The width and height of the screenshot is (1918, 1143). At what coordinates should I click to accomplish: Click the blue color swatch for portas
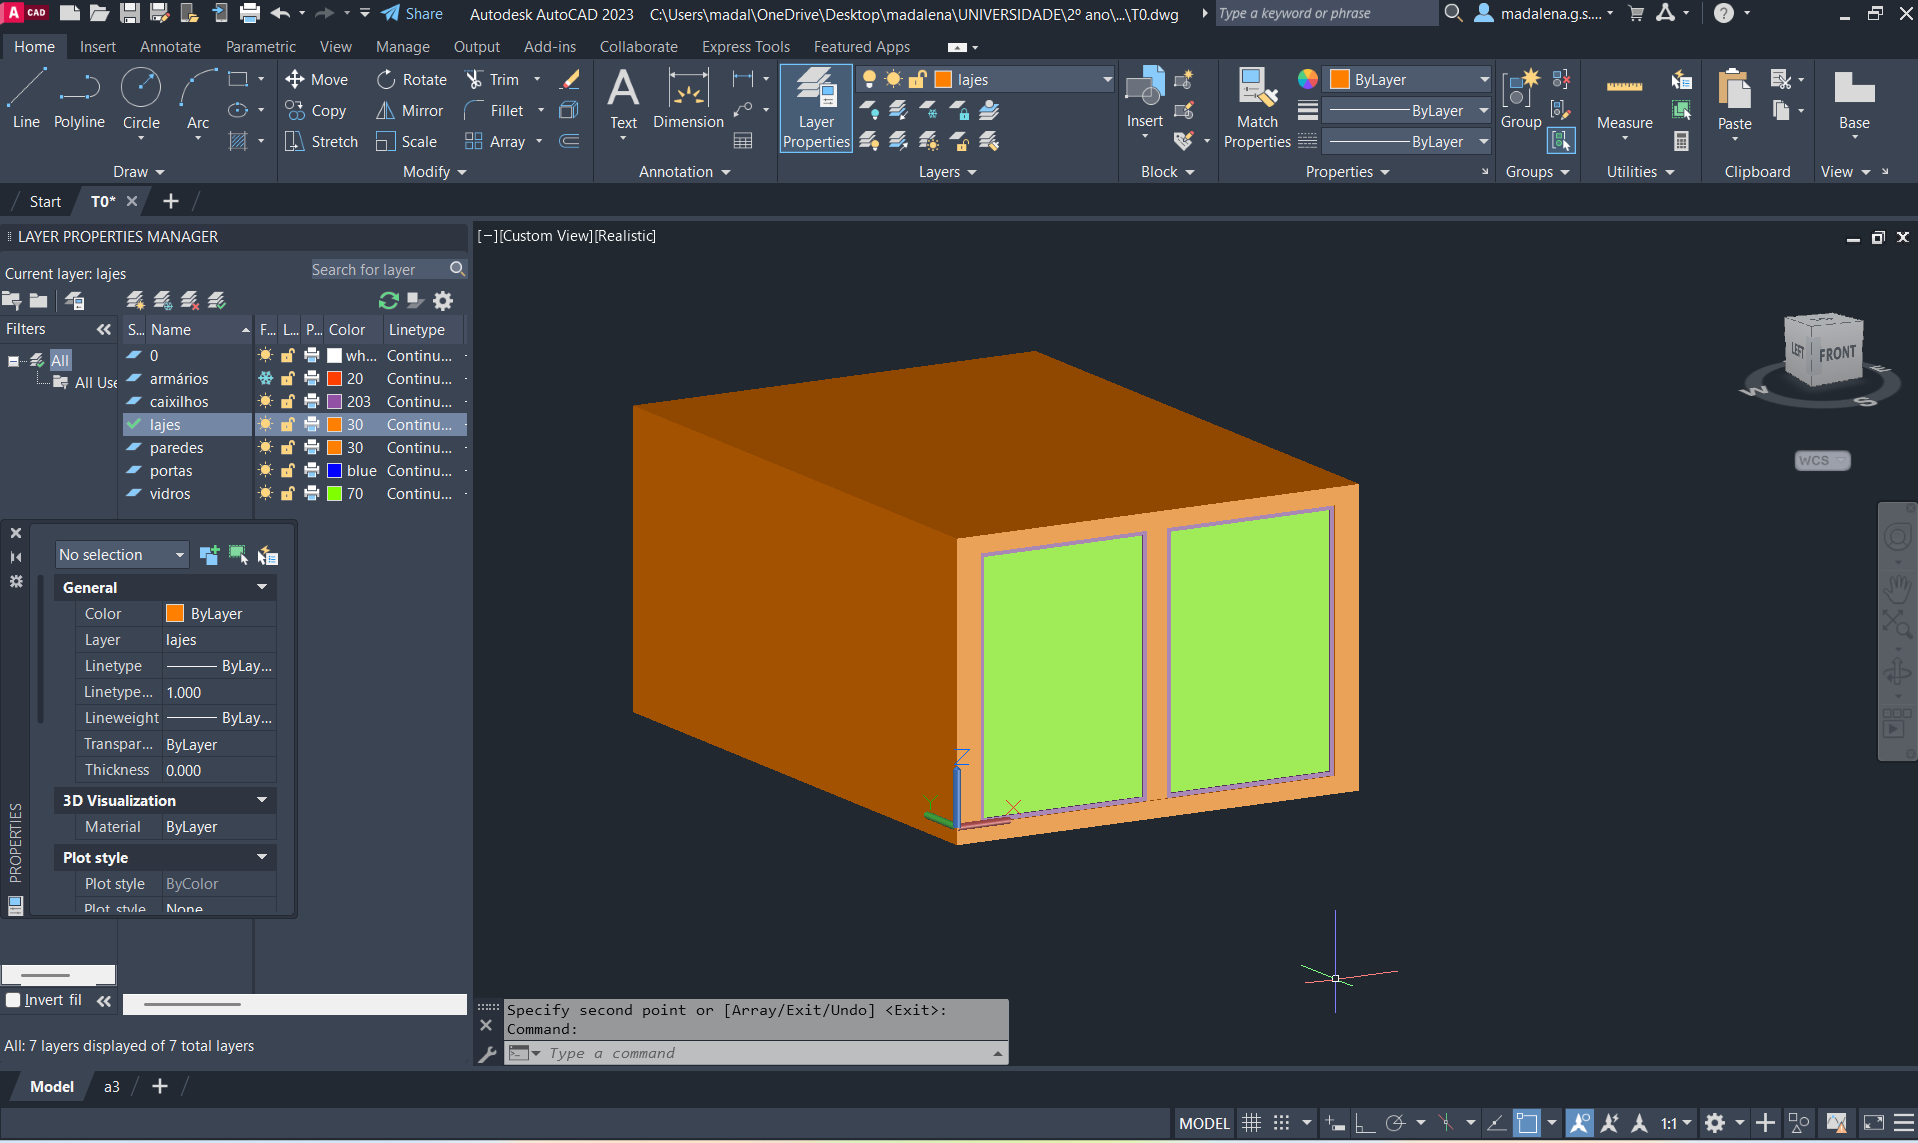click(335, 471)
